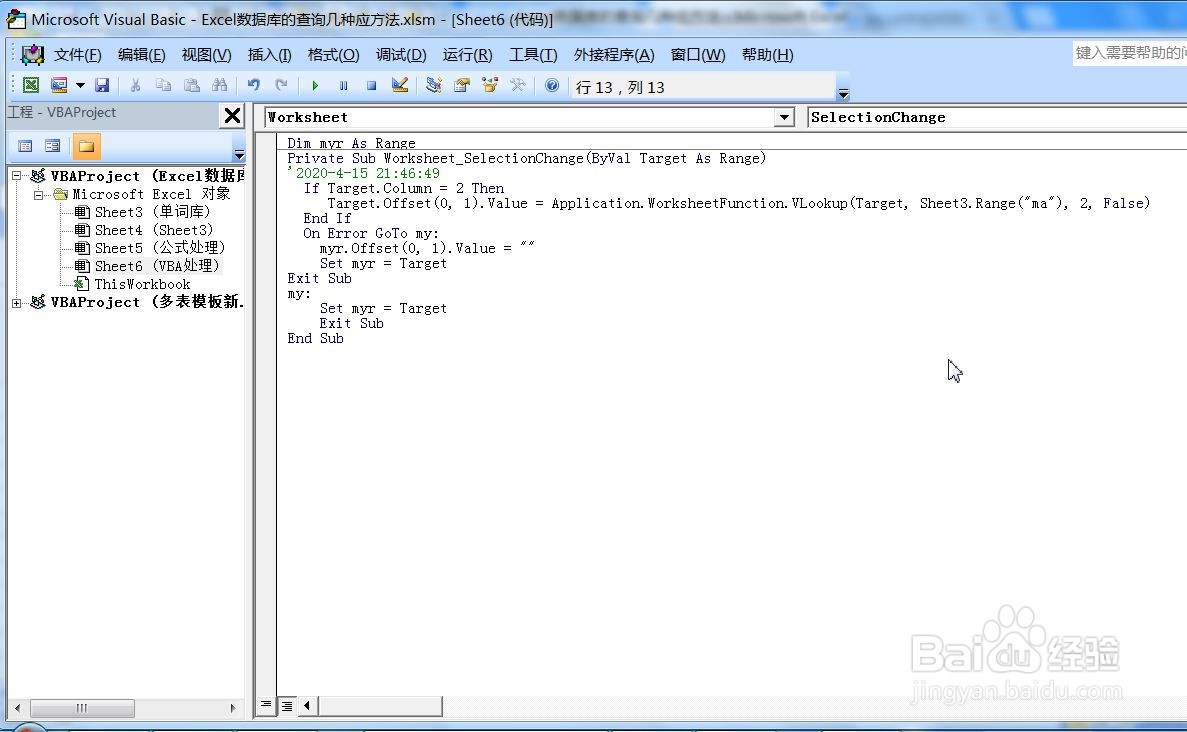The height and width of the screenshot is (732, 1187).
Task: Toggle Folders view in project pane
Action: click(x=86, y=146)
